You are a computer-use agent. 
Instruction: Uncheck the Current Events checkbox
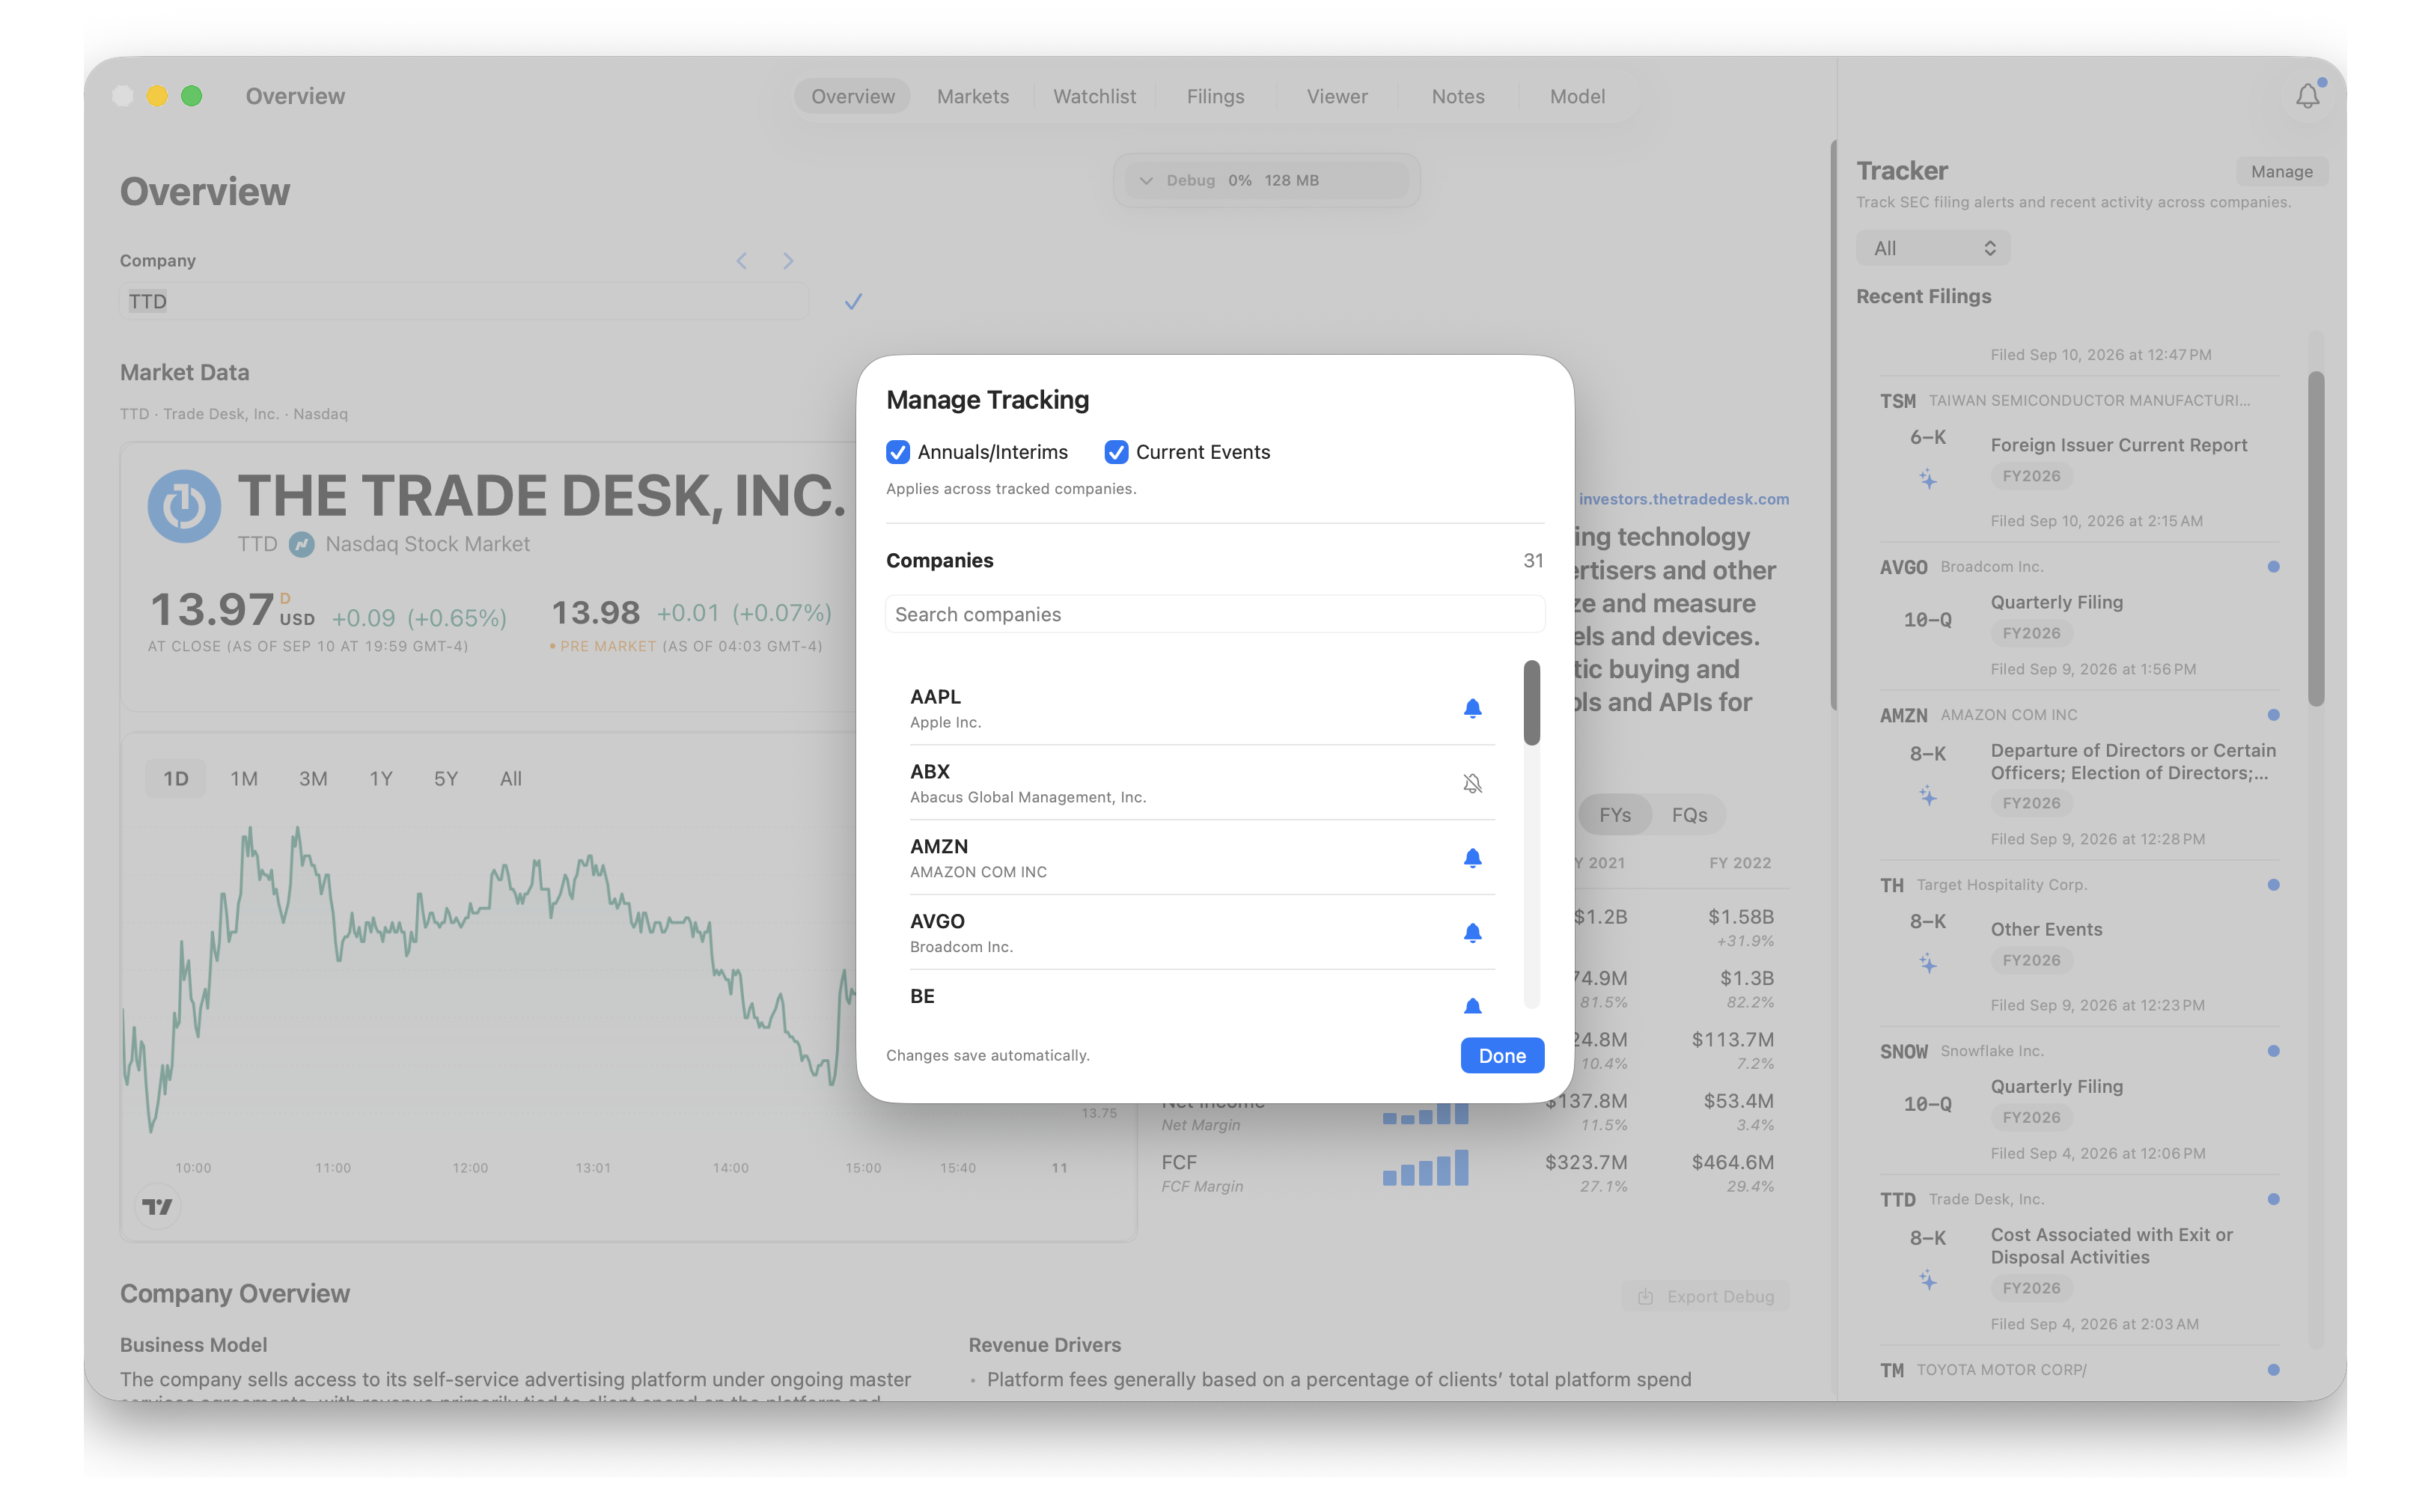[1116, 452]
